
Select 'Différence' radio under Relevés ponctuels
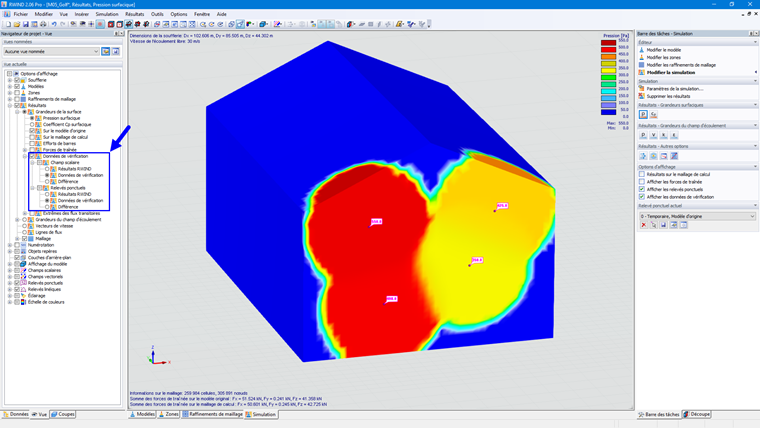47,206
